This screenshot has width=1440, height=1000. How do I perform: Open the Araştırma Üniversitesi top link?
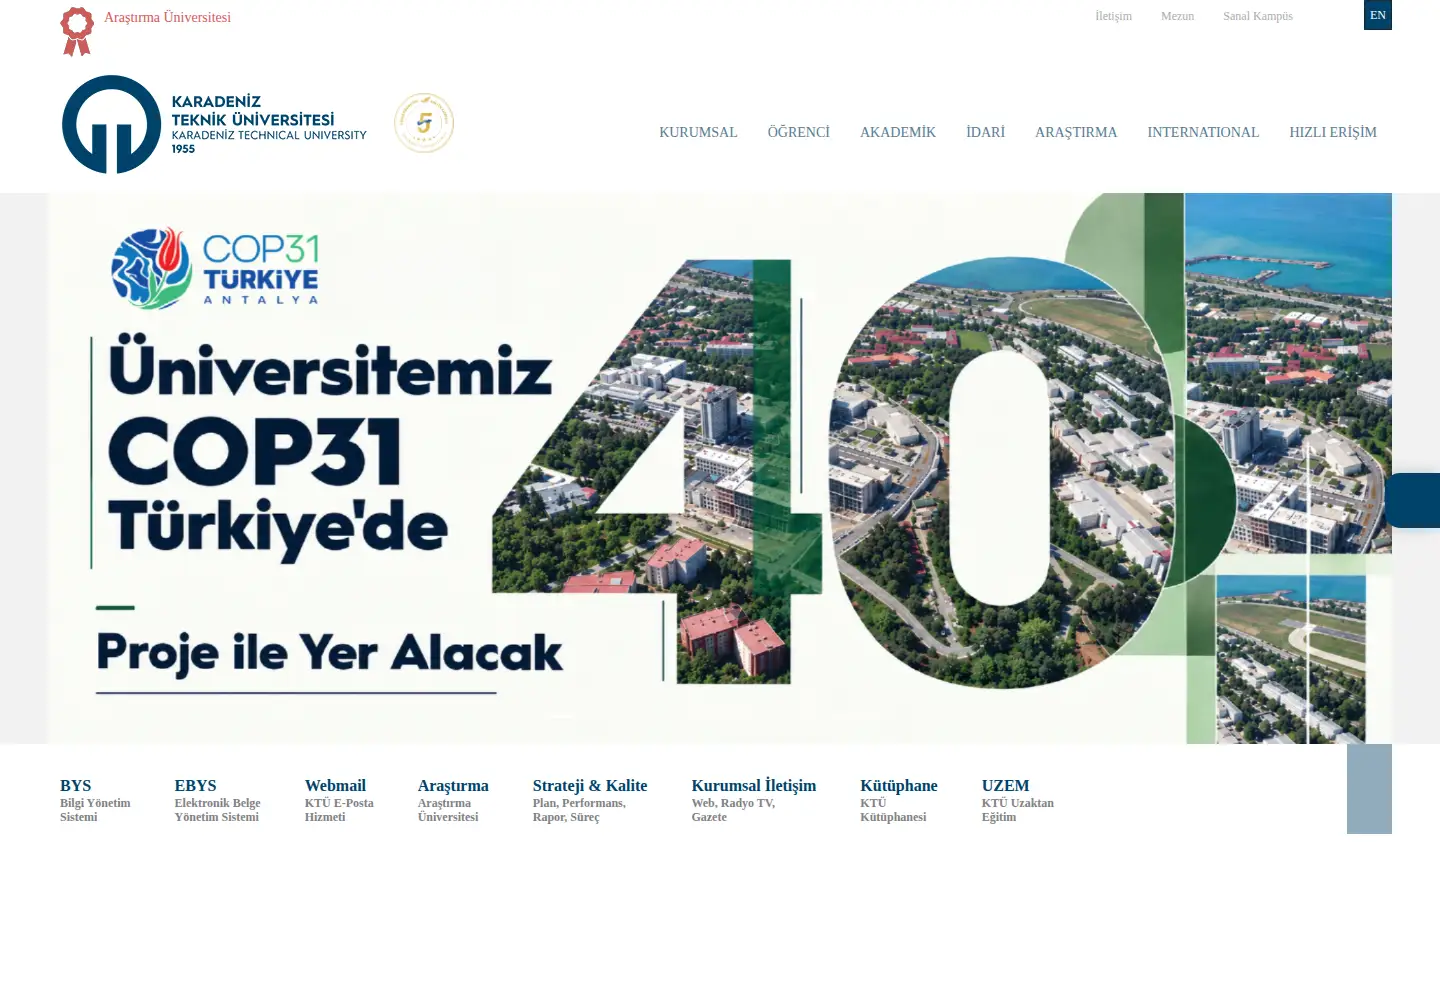167,17
